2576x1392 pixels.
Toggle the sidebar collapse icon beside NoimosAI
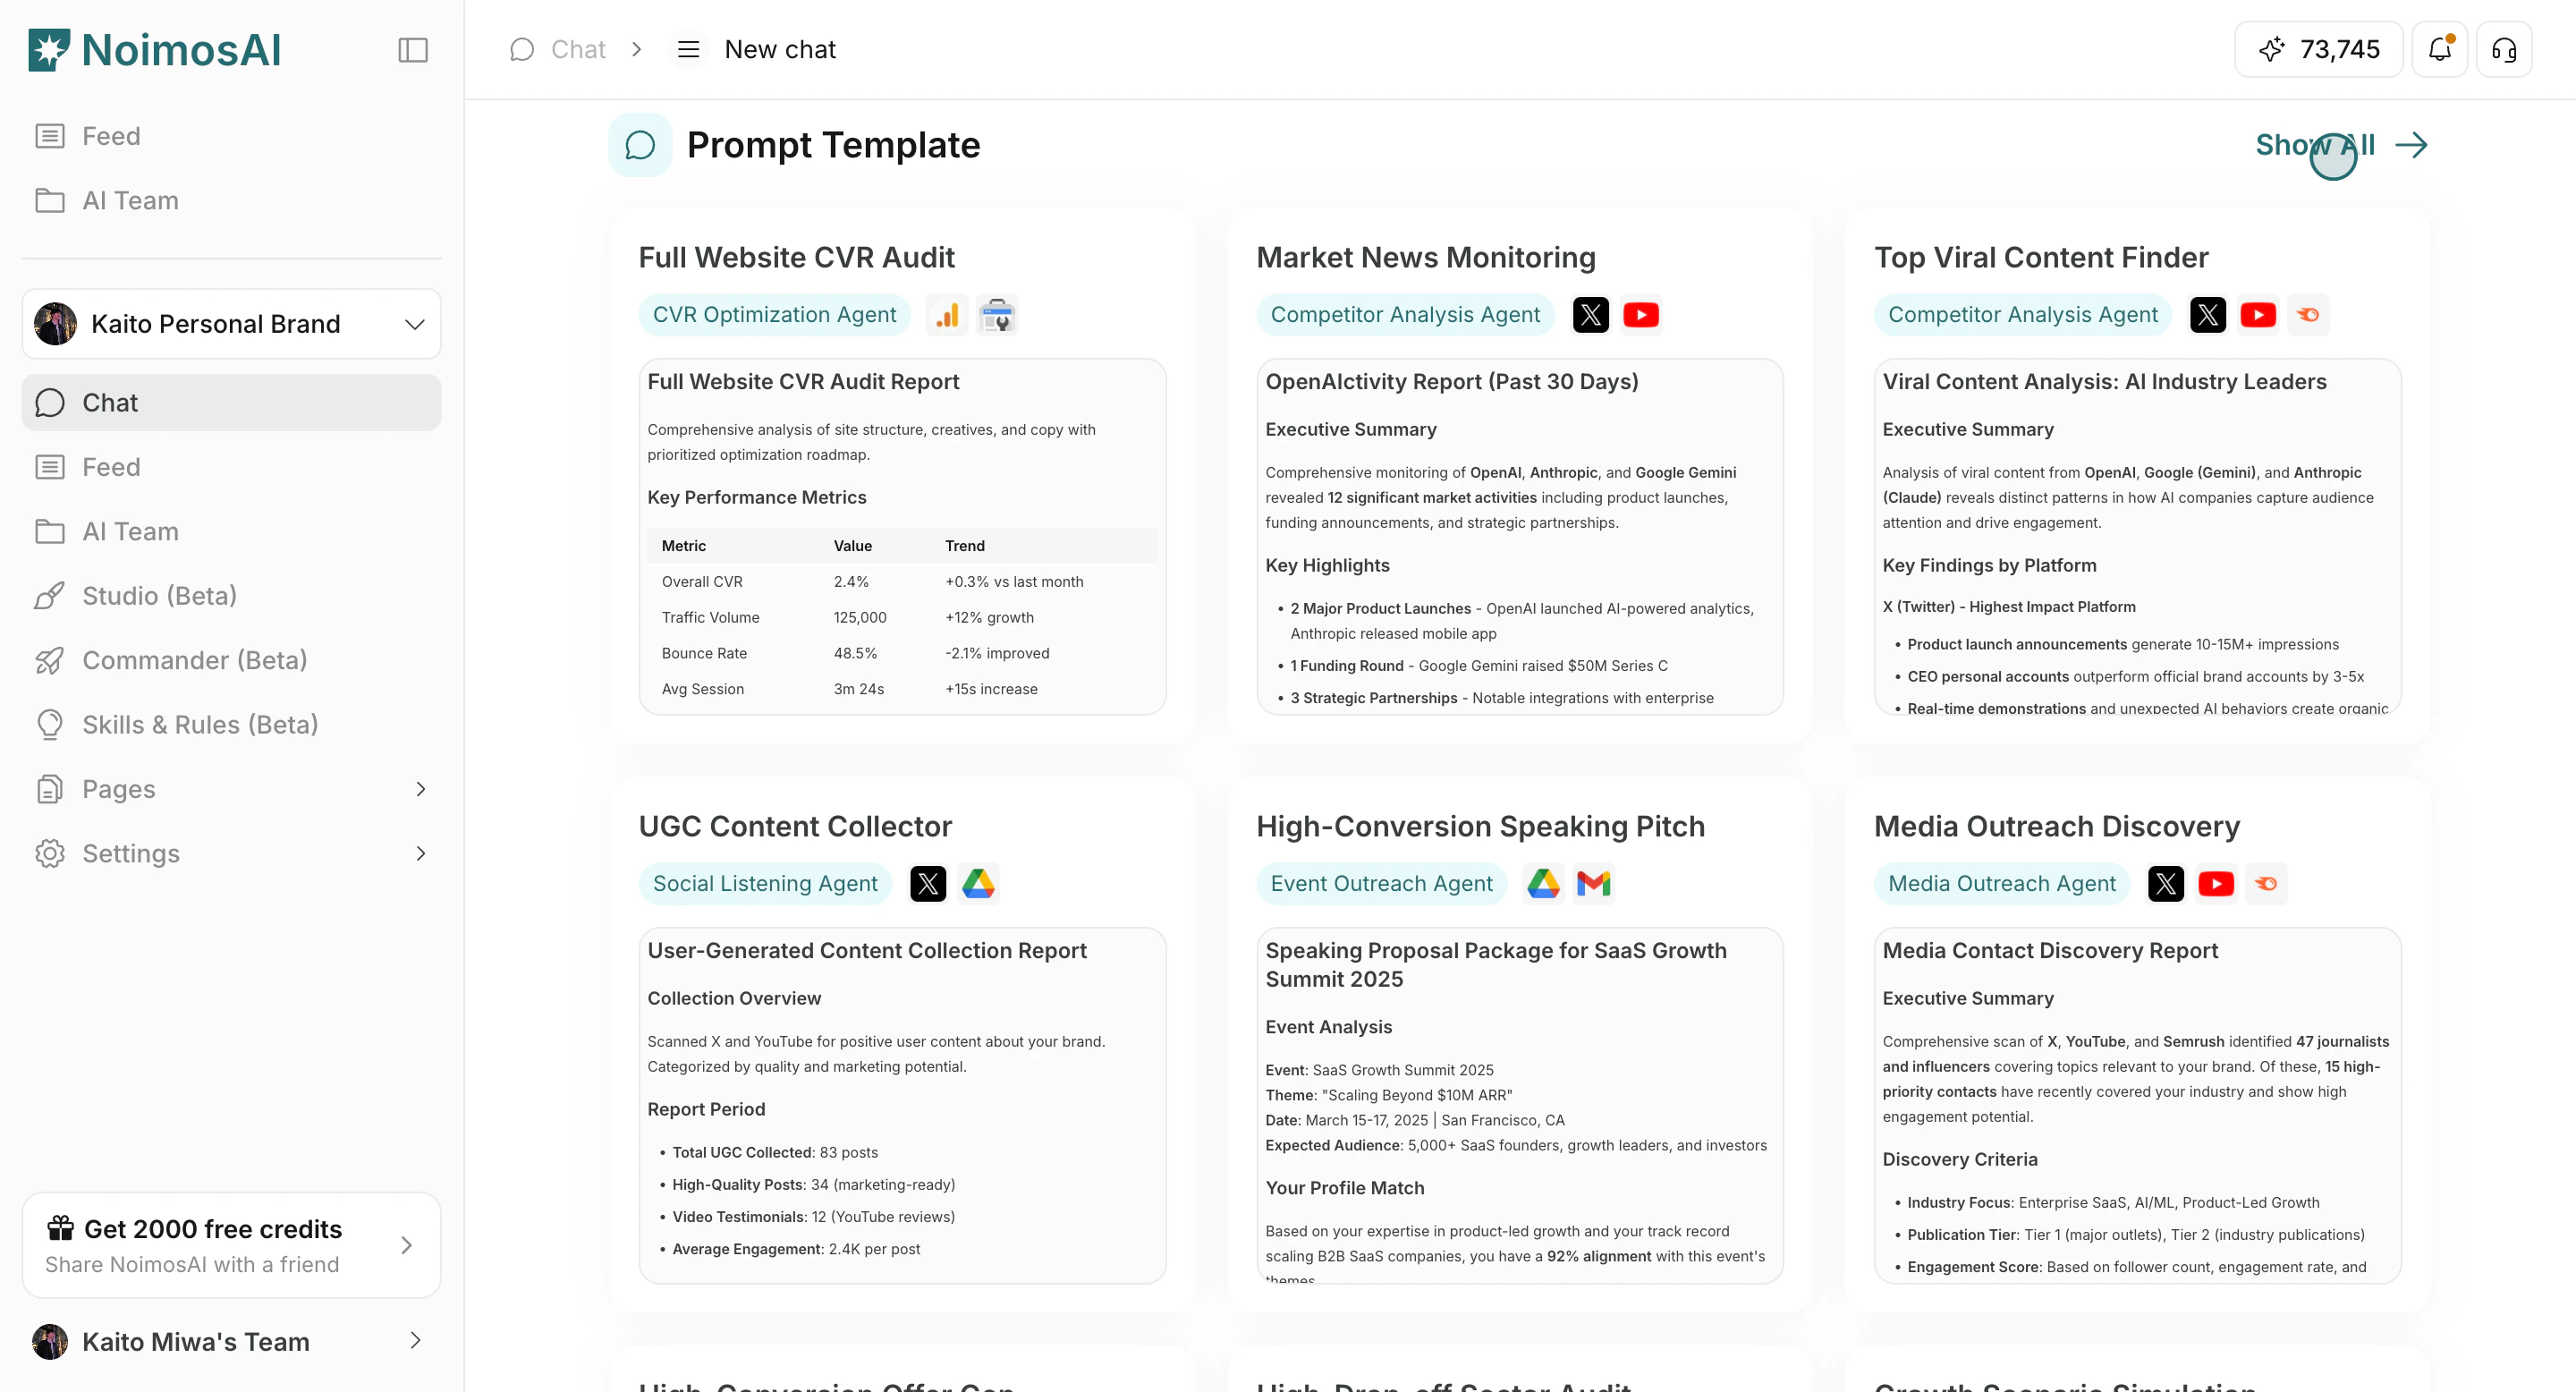point(413,49)
